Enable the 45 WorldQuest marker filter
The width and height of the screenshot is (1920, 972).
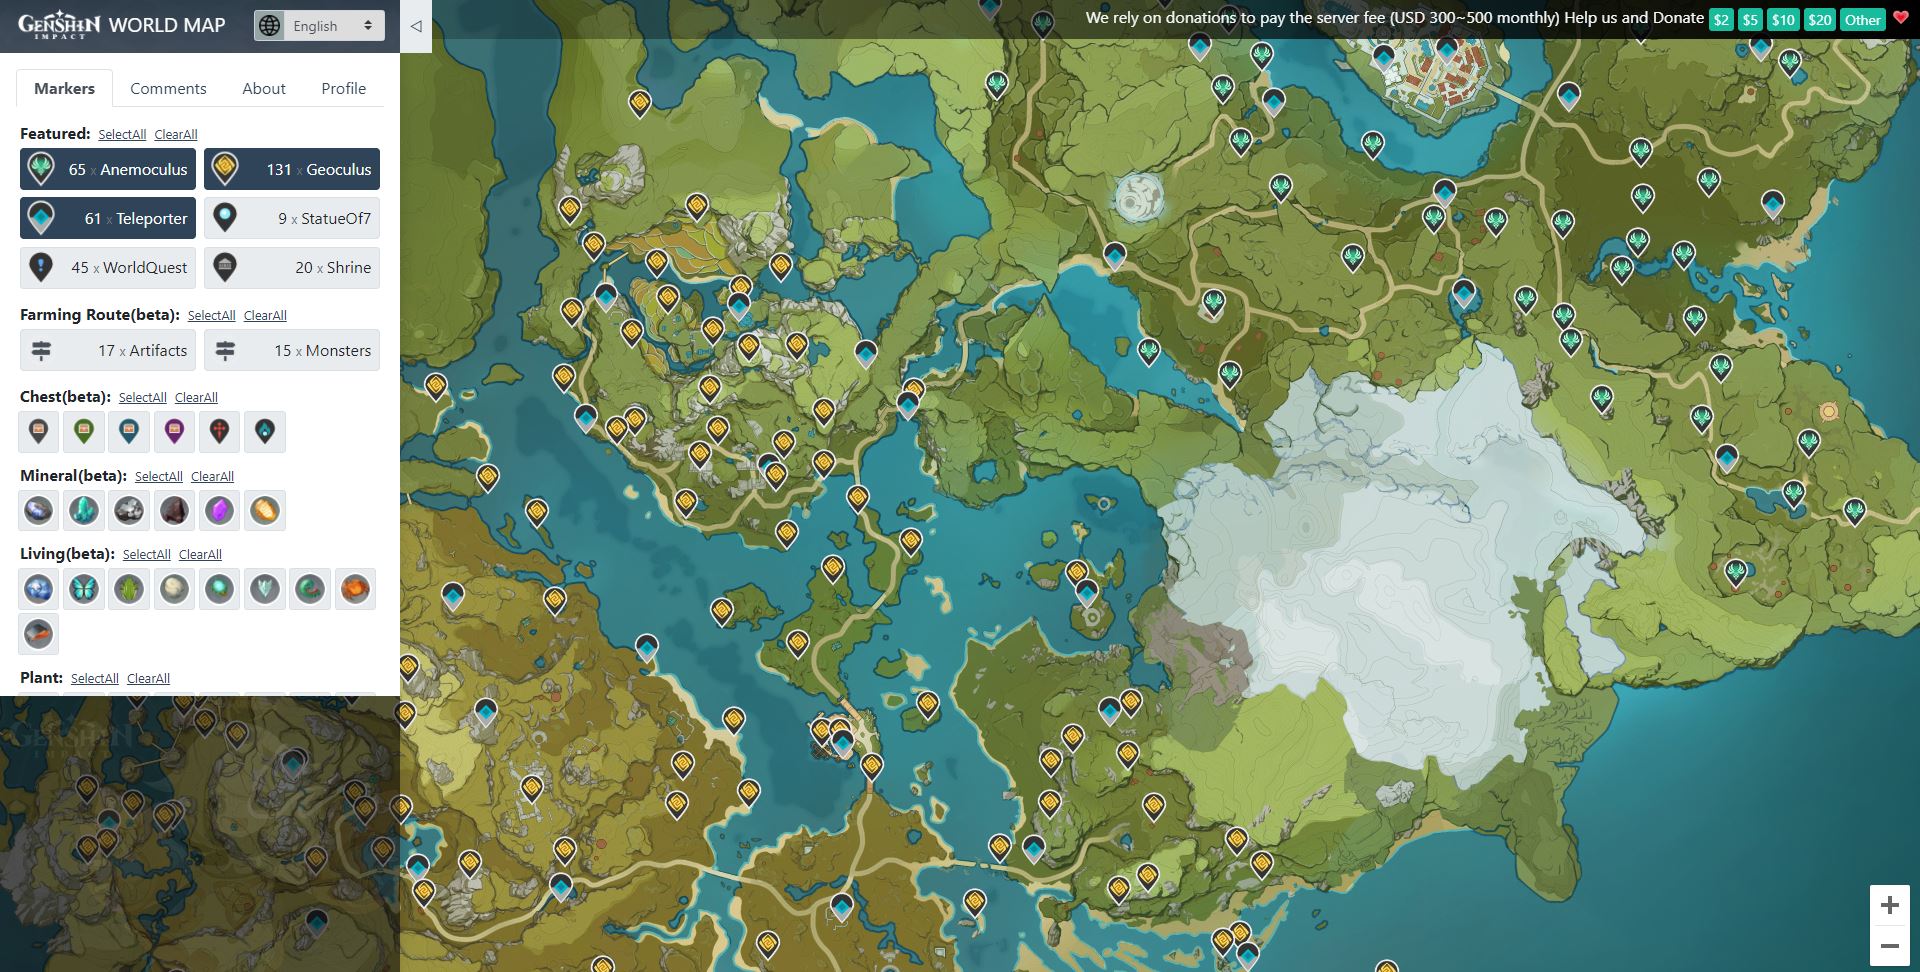coord(108,268)
